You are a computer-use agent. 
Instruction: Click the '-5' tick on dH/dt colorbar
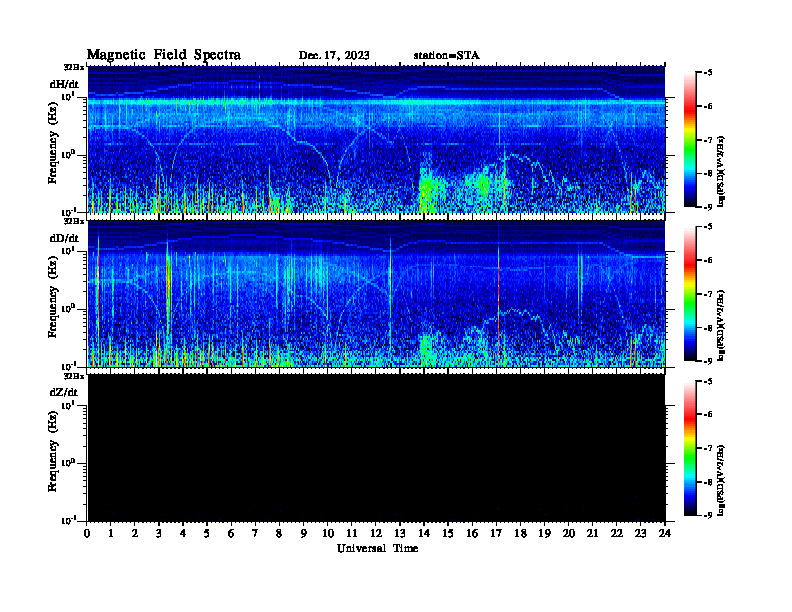click(708, 73)
